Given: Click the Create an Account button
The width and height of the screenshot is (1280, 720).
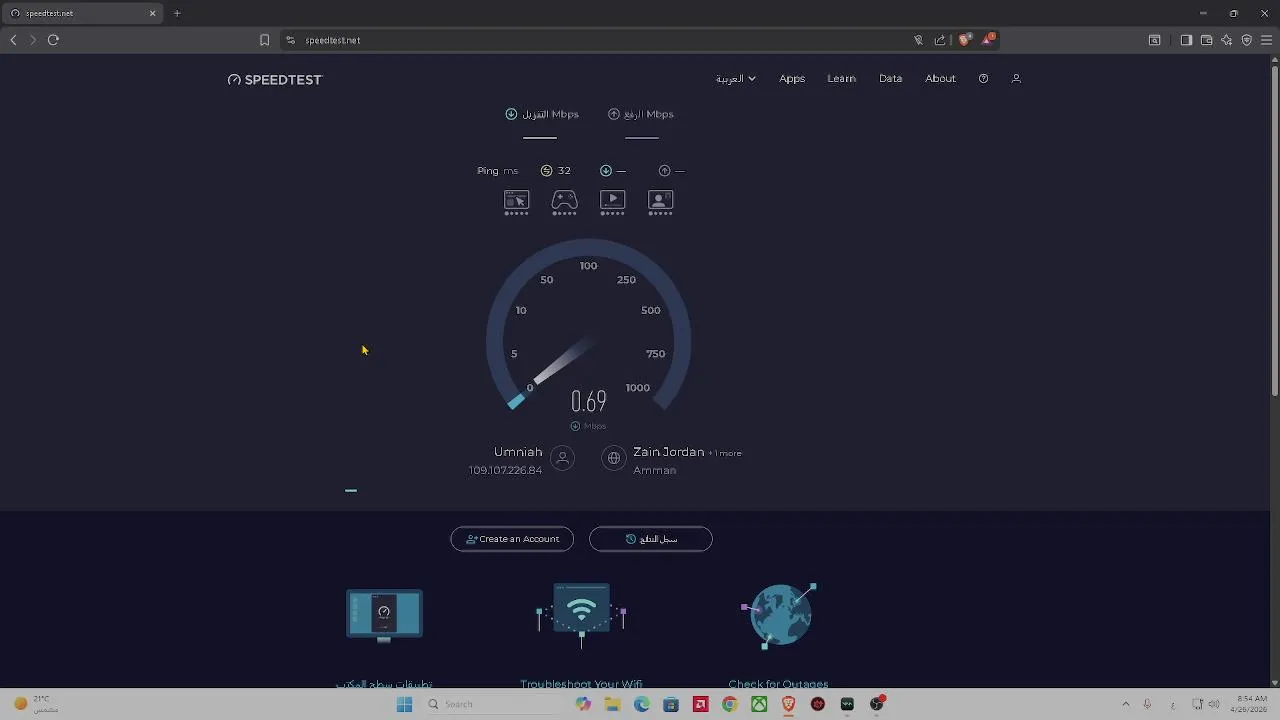Looking at the screenshot, I should (512, 539).
